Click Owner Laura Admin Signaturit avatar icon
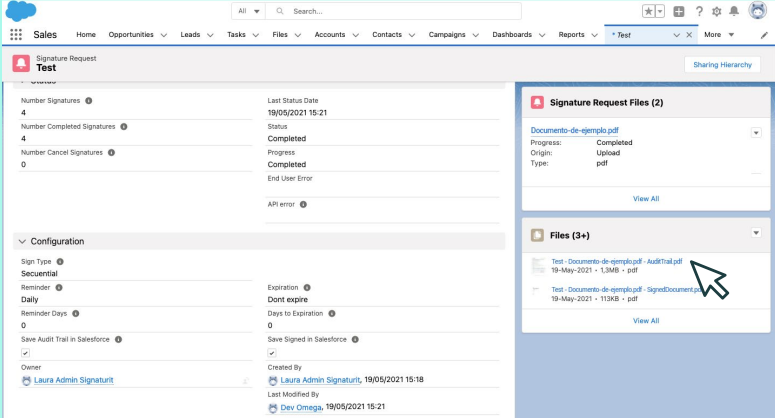The image size is (775, 418). tap(26, 380)
